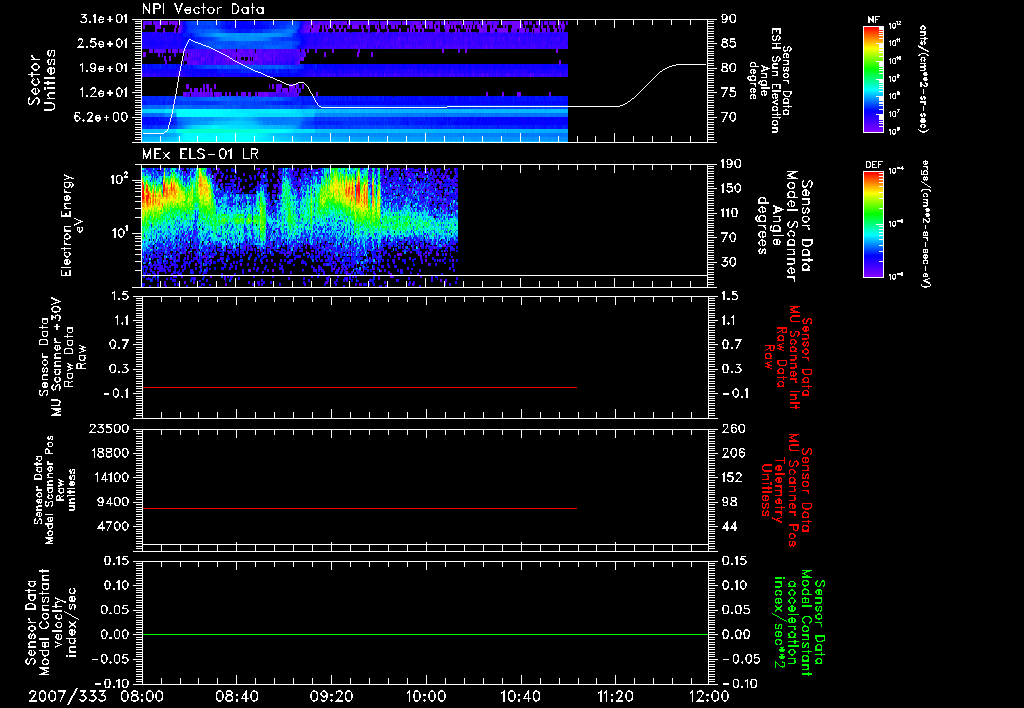Click the "08:00" time tick label
The height and width of the screenshot is (708, 1024).
tap(142, 696)
